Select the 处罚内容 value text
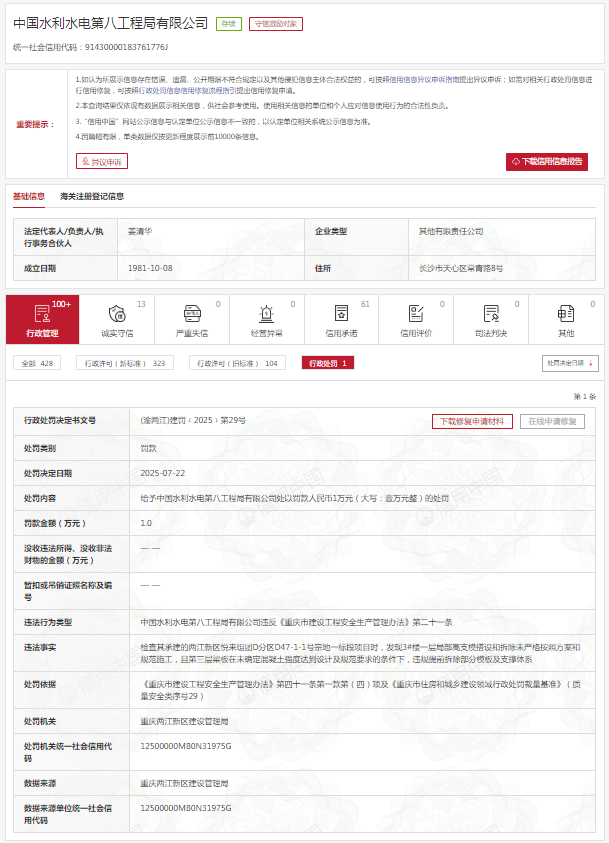Image resolution: width=609 pixels, height=843 pixels. pyautogui.click(x=295, y=498)
